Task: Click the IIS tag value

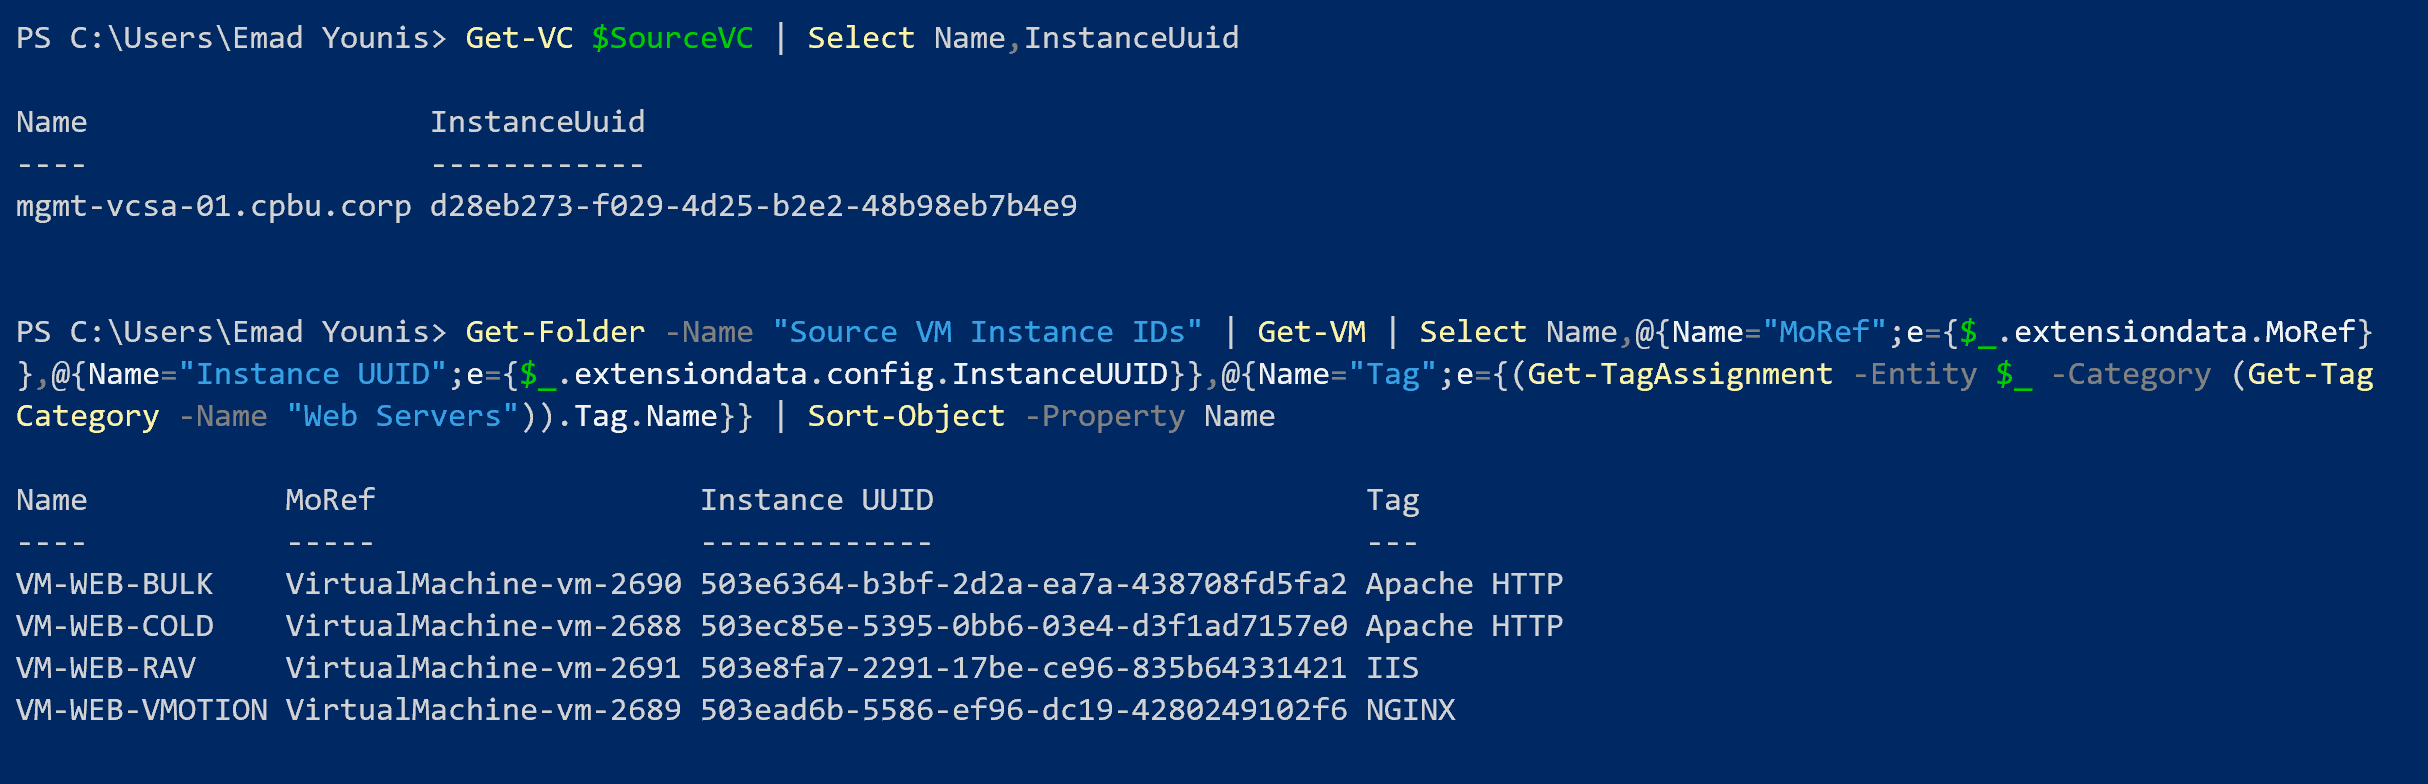Action: (1393, 668)
